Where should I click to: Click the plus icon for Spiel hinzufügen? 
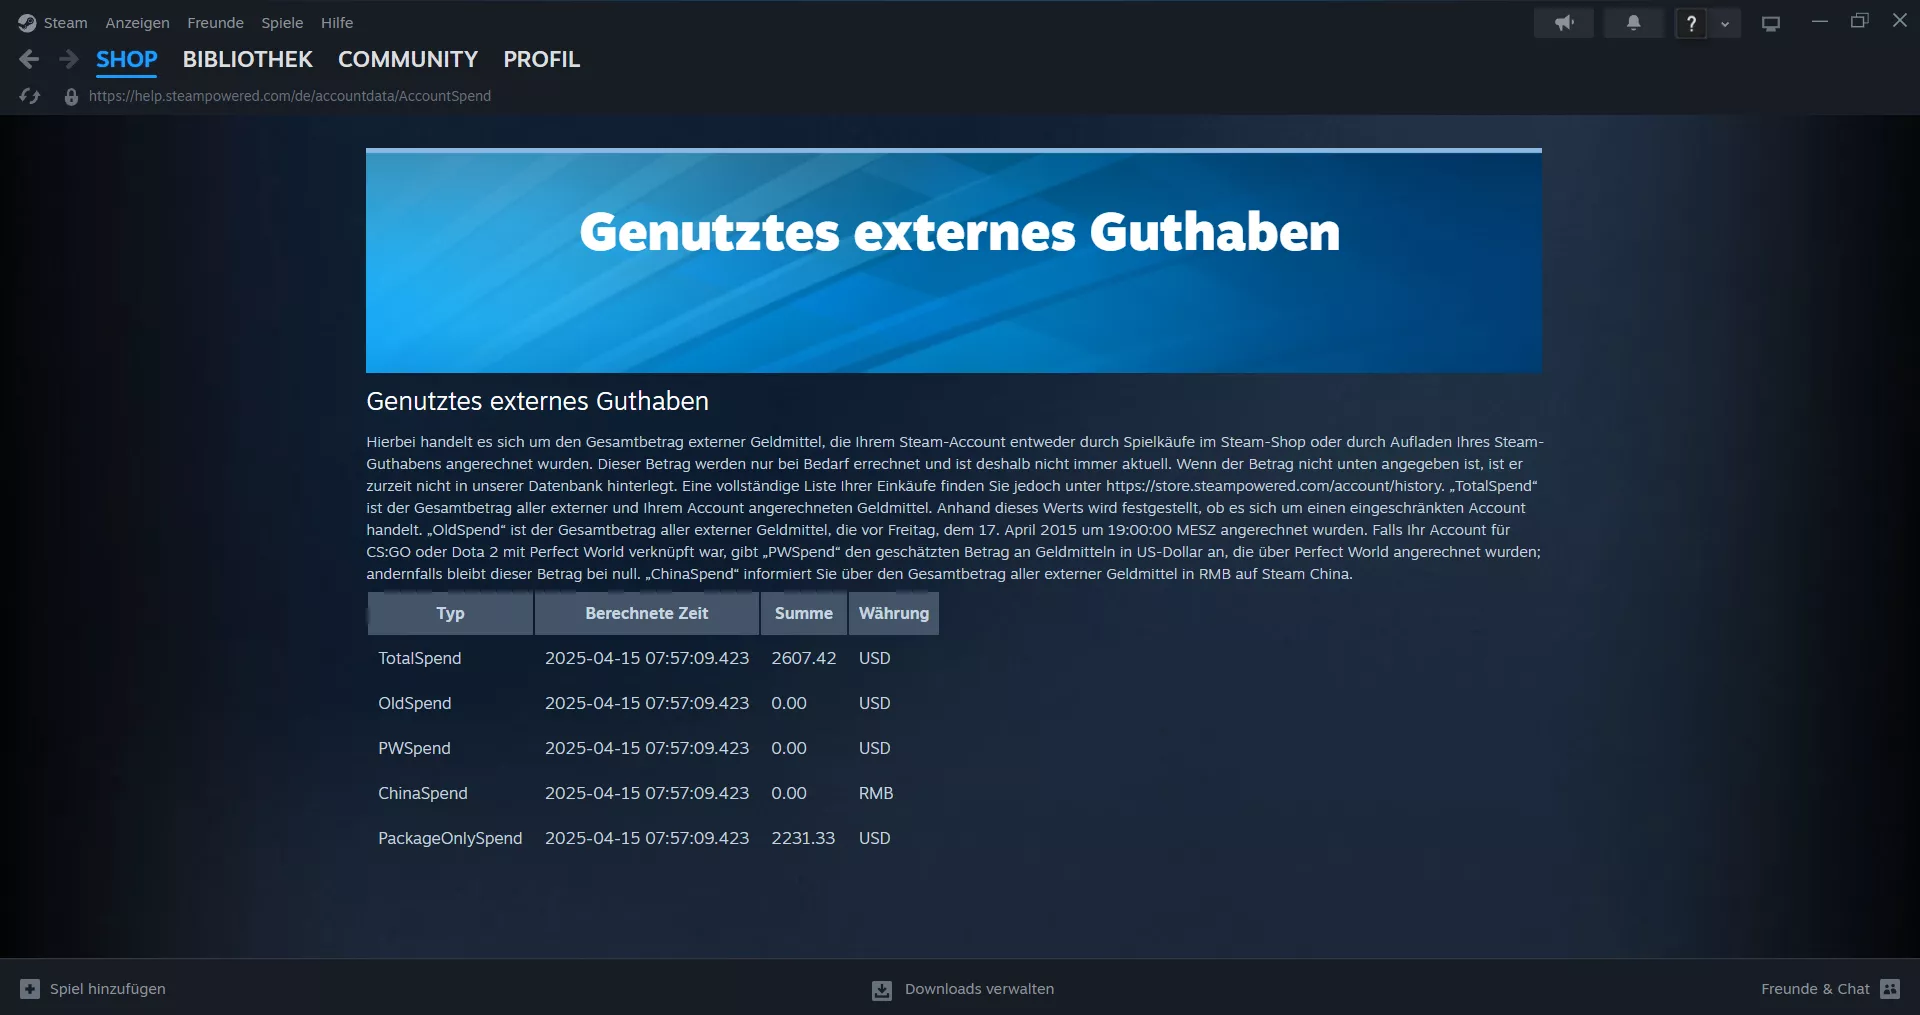coord(30,988)
